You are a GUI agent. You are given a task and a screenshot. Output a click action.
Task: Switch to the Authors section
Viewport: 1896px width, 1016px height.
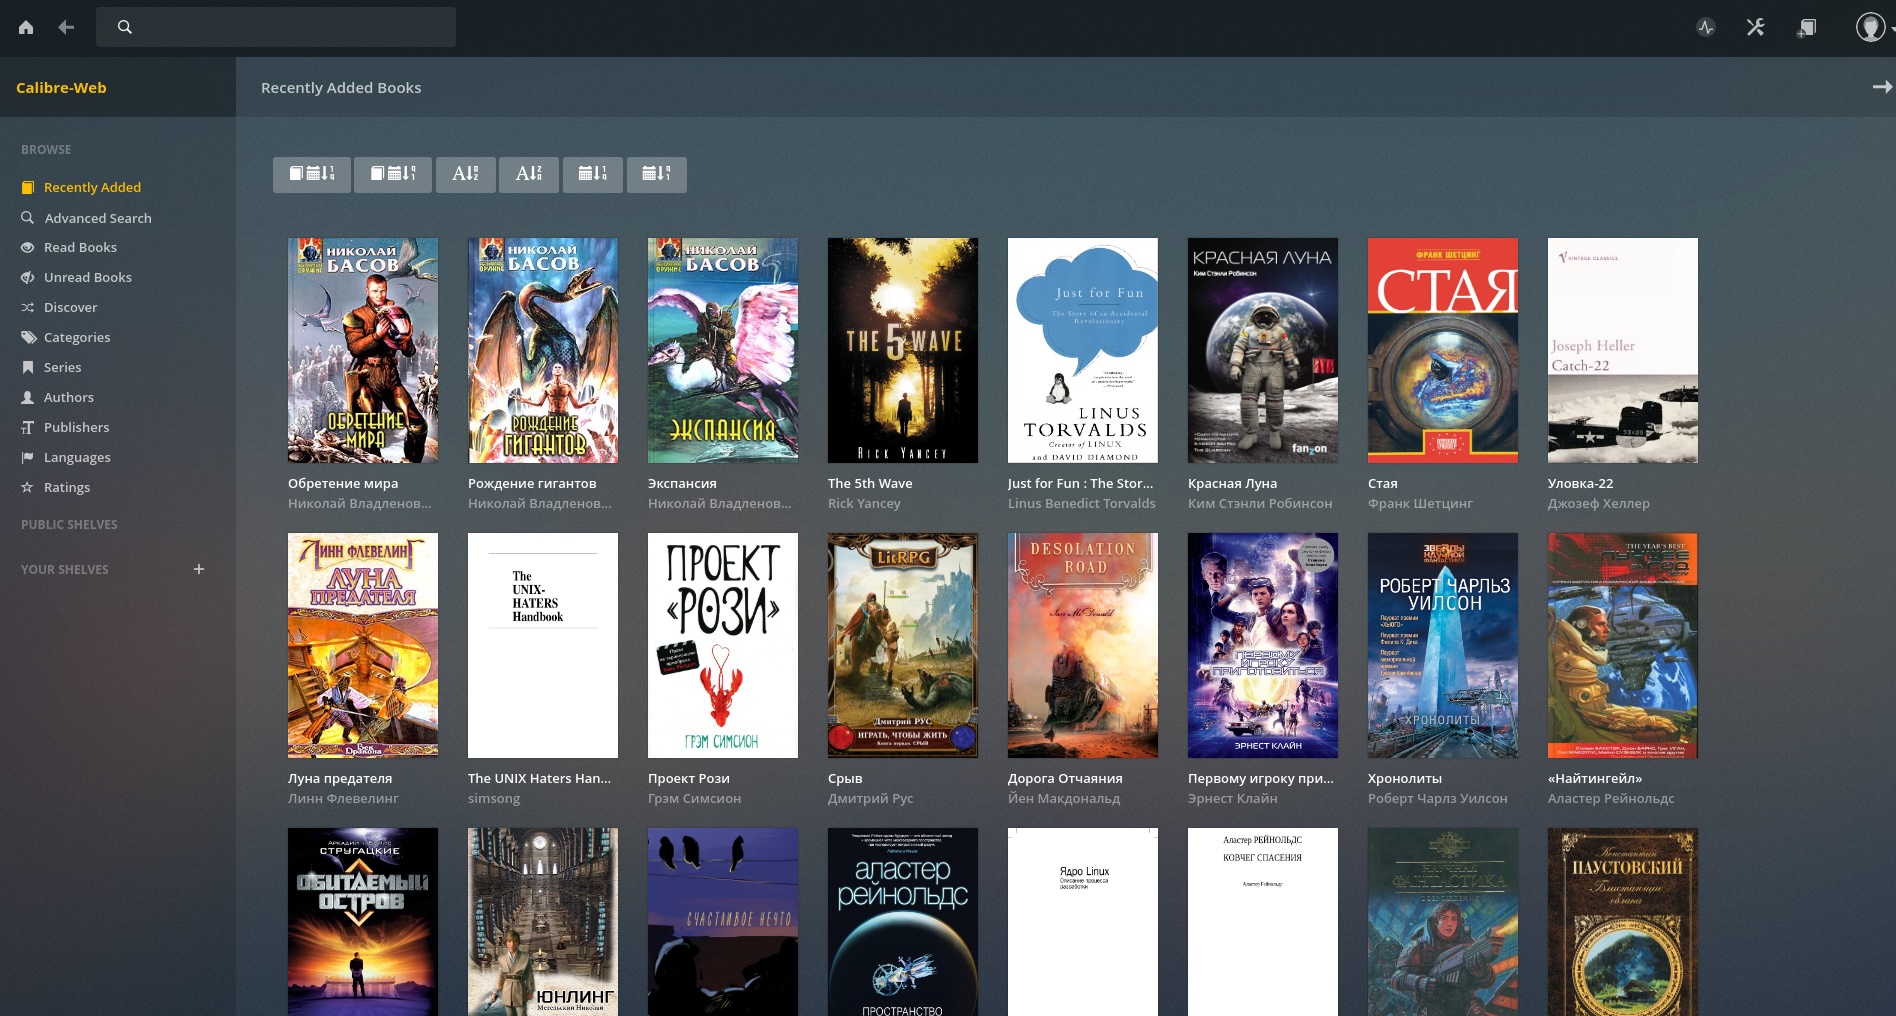(x=69, y=397)
